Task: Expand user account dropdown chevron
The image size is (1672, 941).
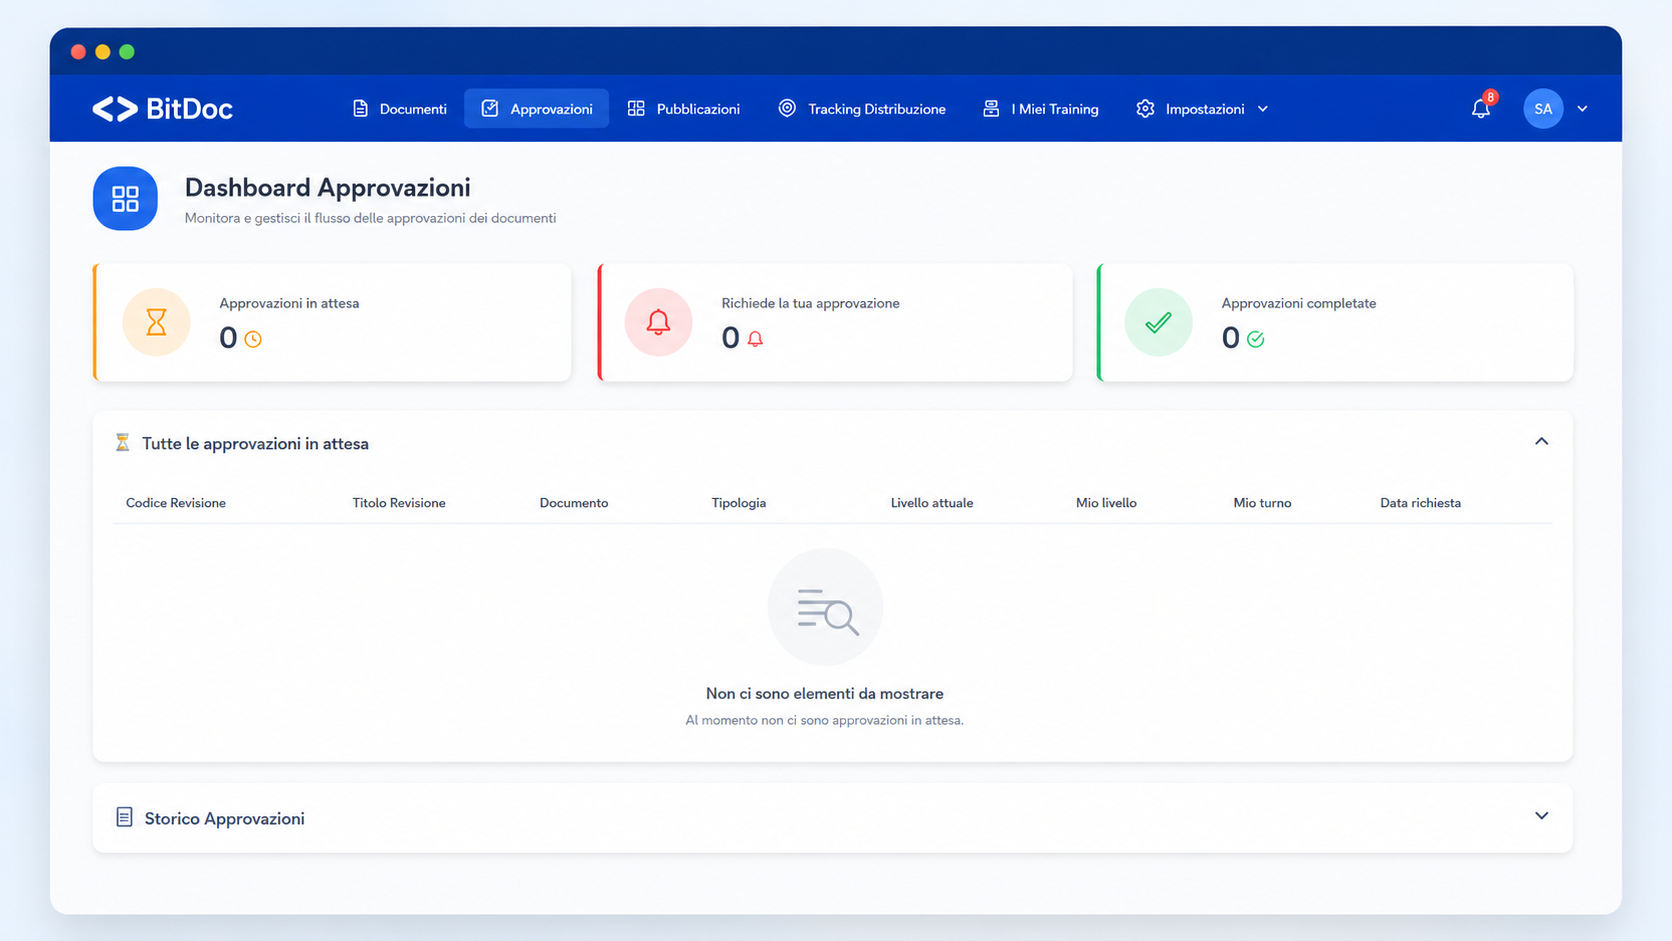Action: pyautogui.click(x=1582, y=108)
